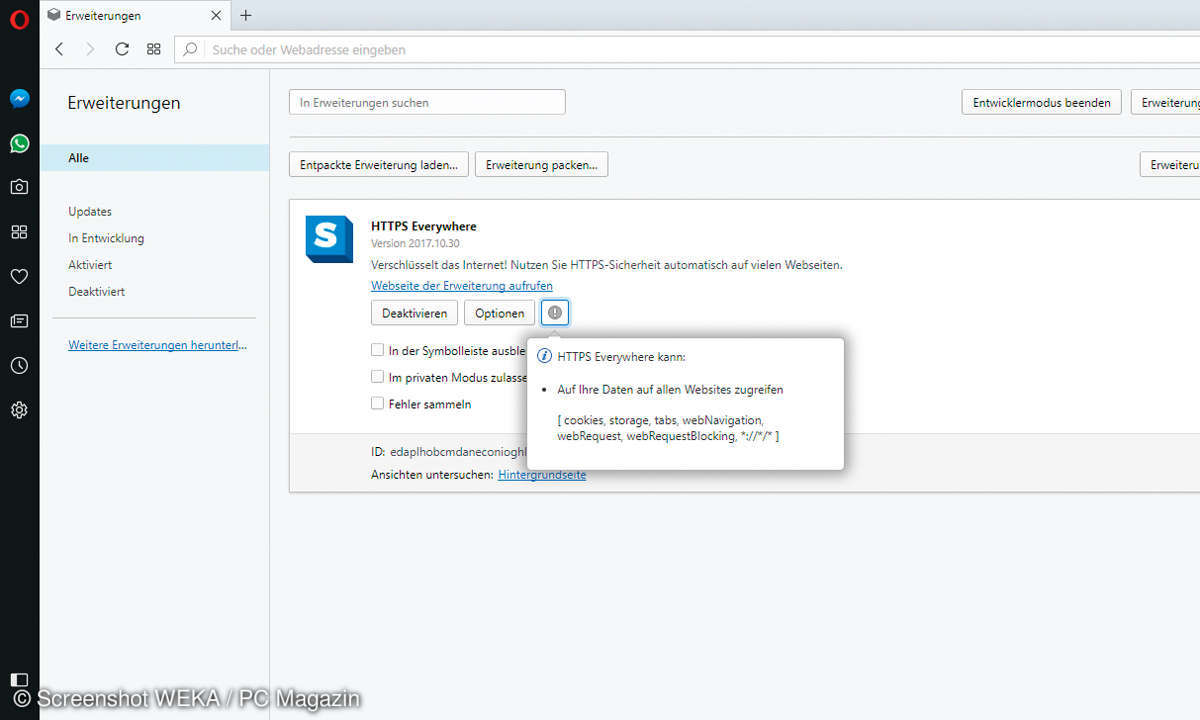1200x720 pixels.
Task: Select 'Updates' filter
Action: point(90,212)
